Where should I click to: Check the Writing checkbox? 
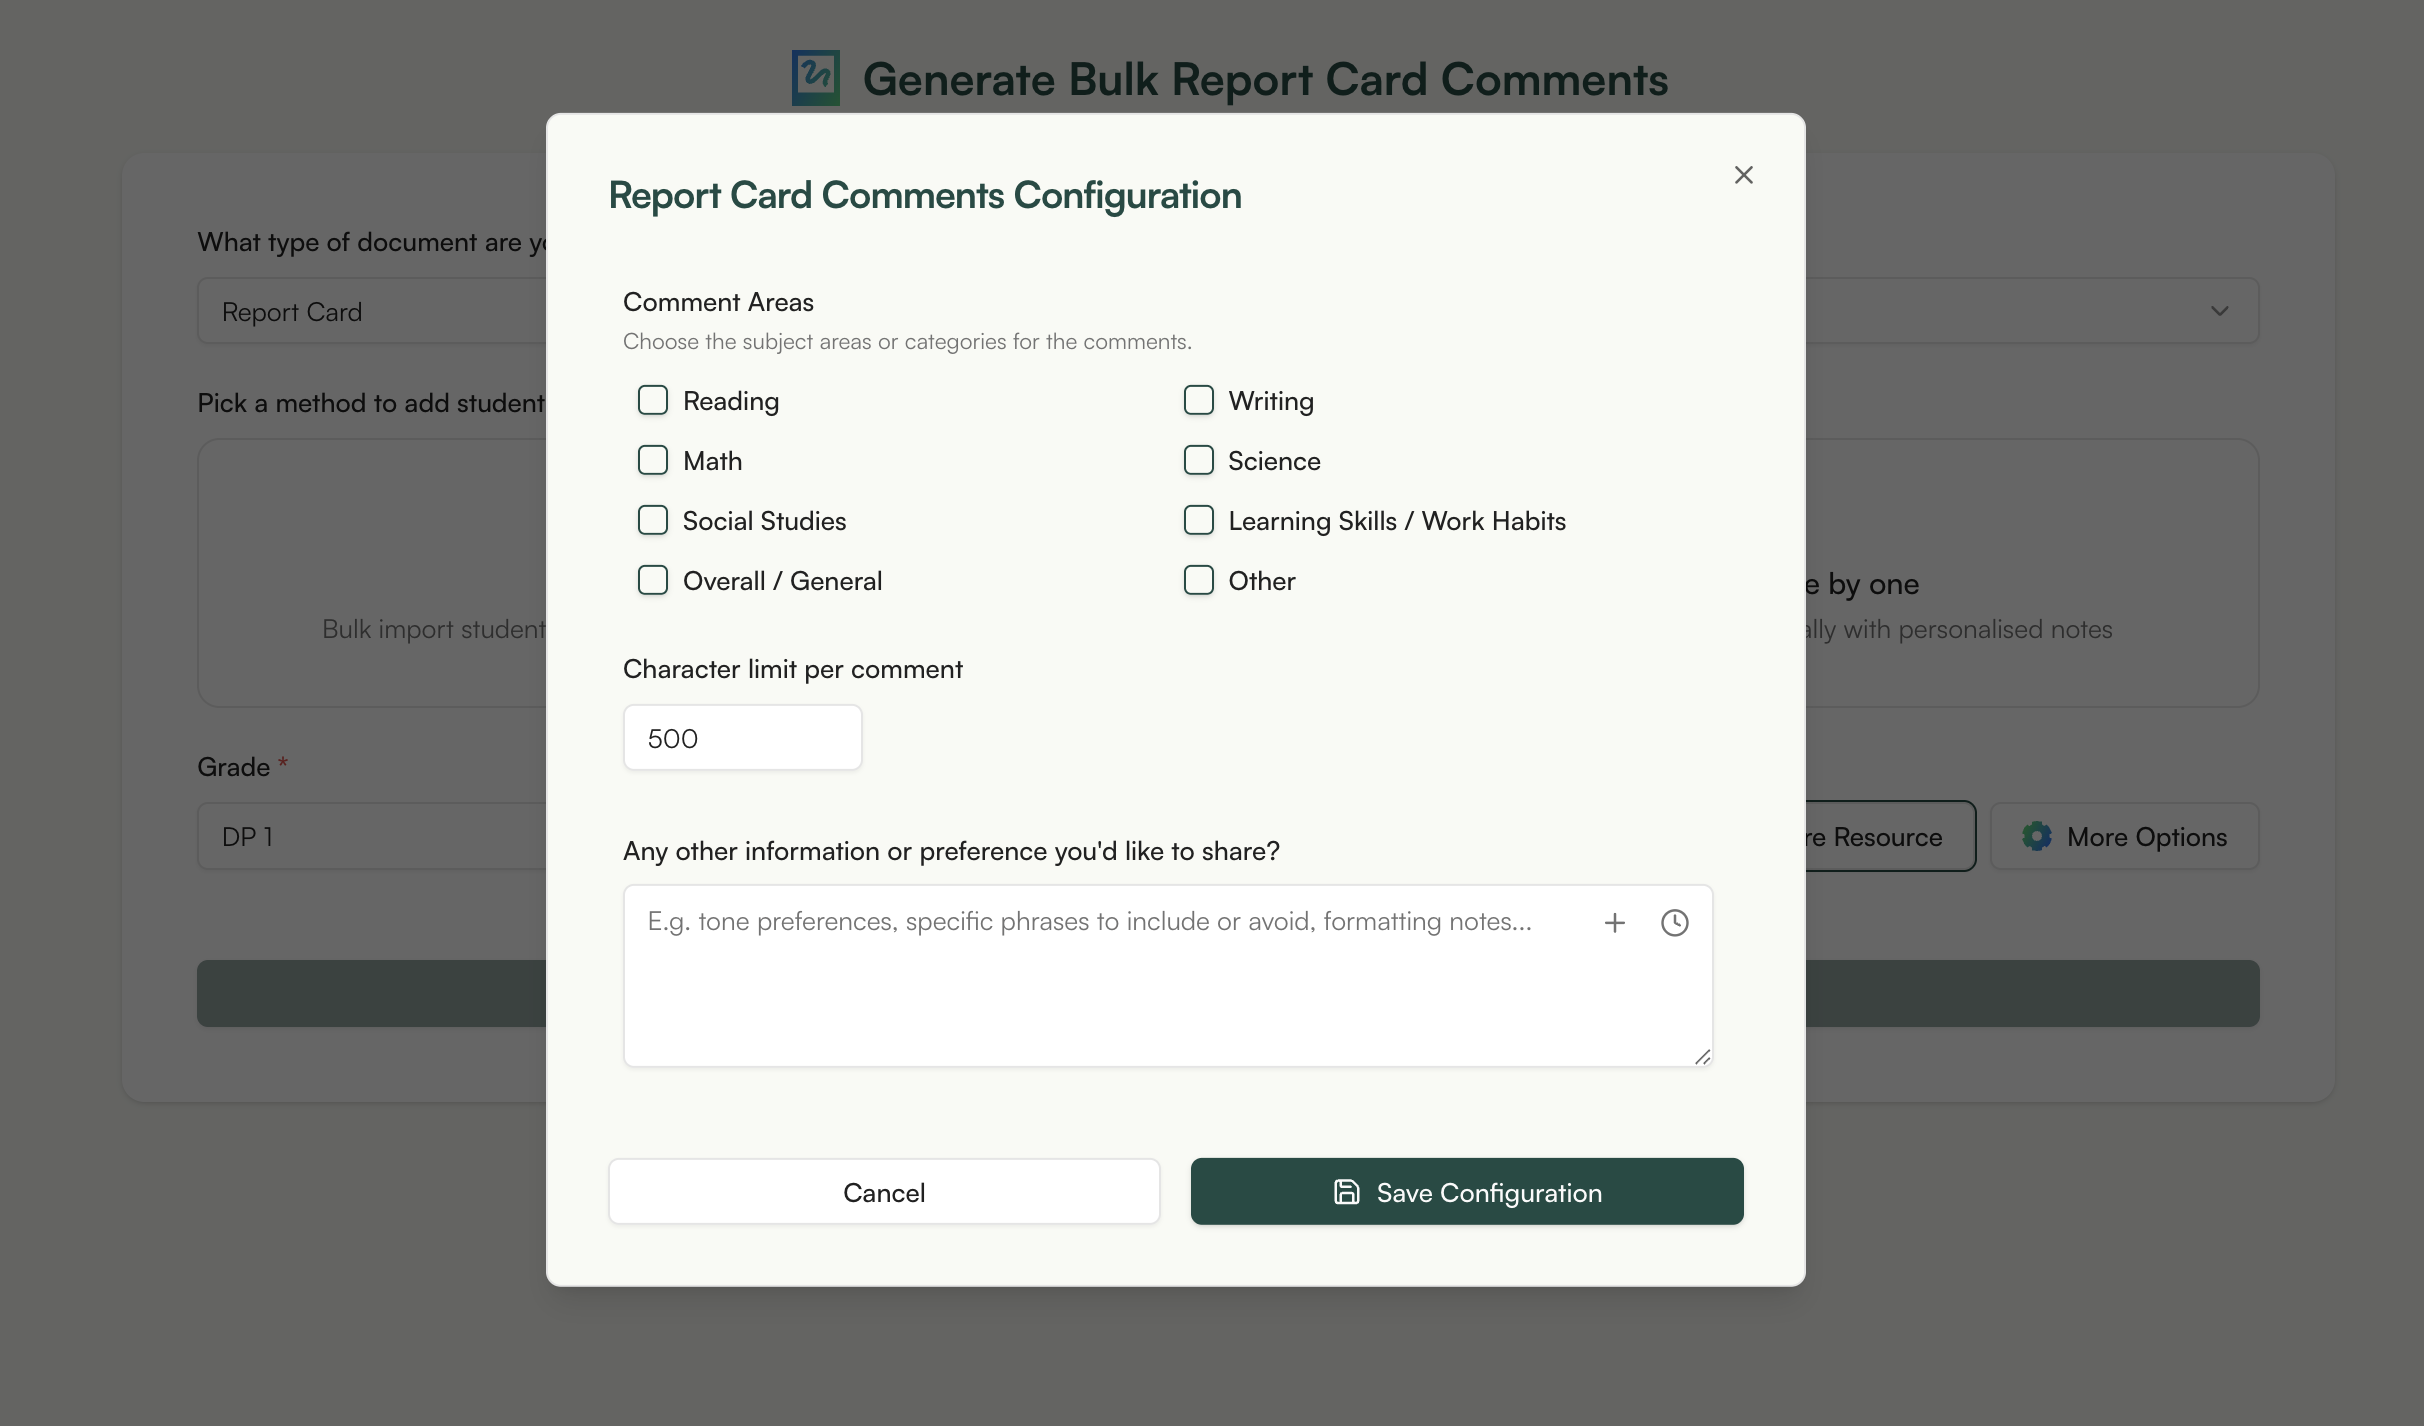coord(1198,399)
